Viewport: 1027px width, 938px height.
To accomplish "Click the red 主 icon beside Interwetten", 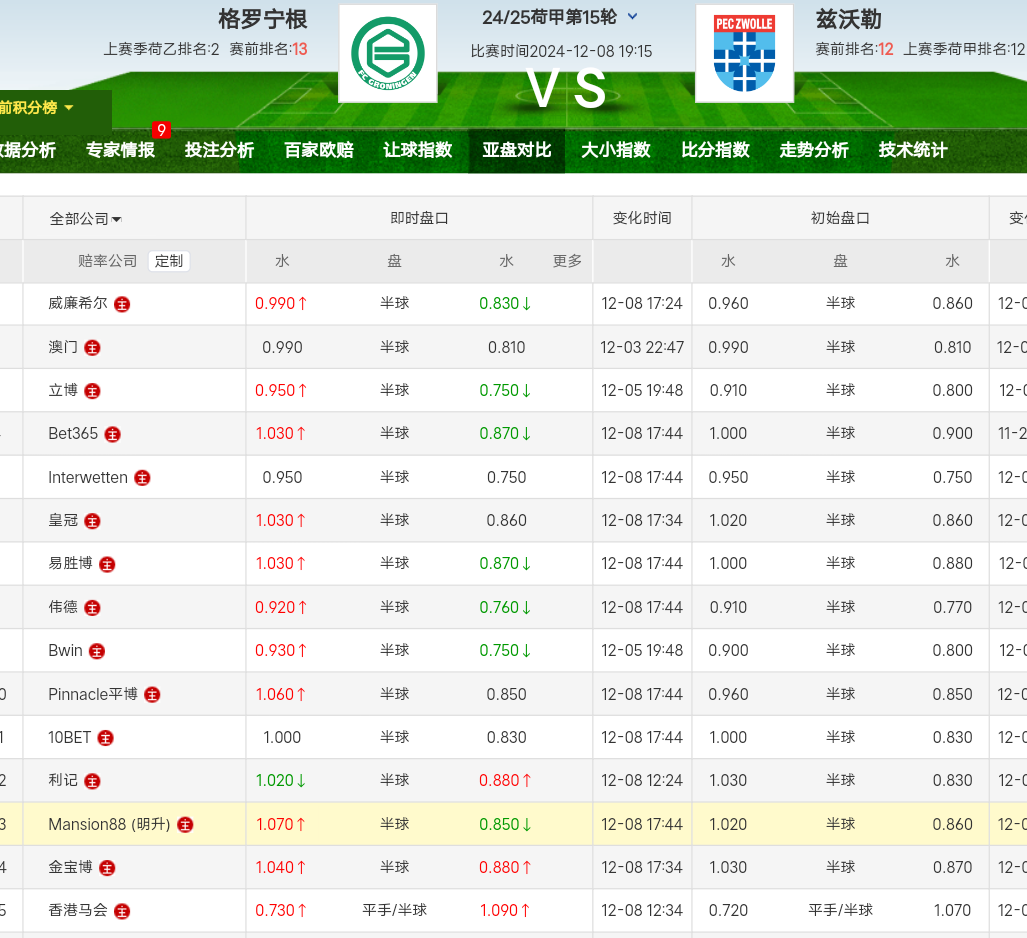I will 142,478.
